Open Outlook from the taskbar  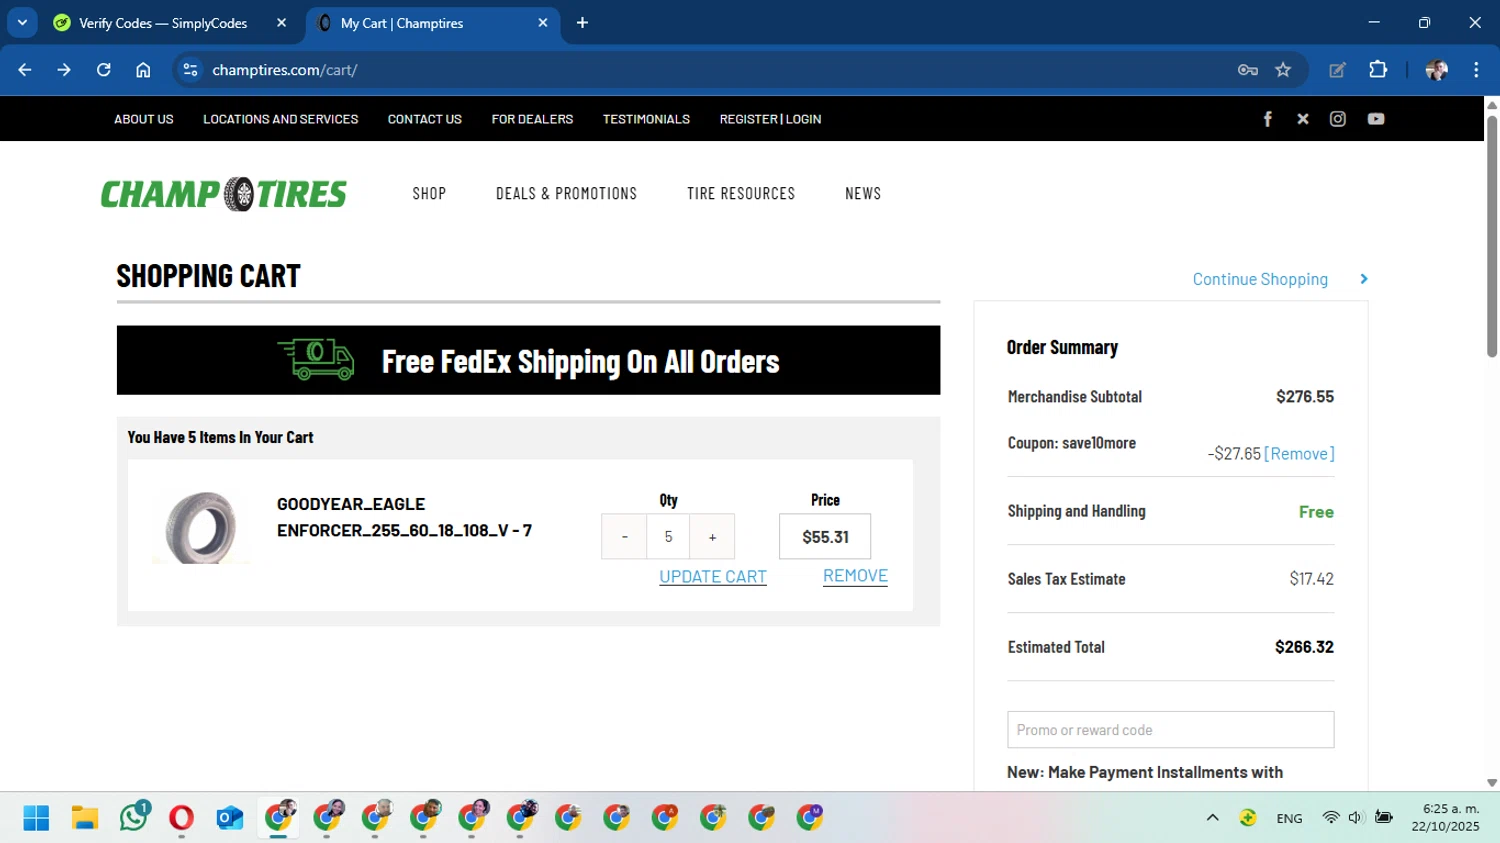(x=230, y=818)
